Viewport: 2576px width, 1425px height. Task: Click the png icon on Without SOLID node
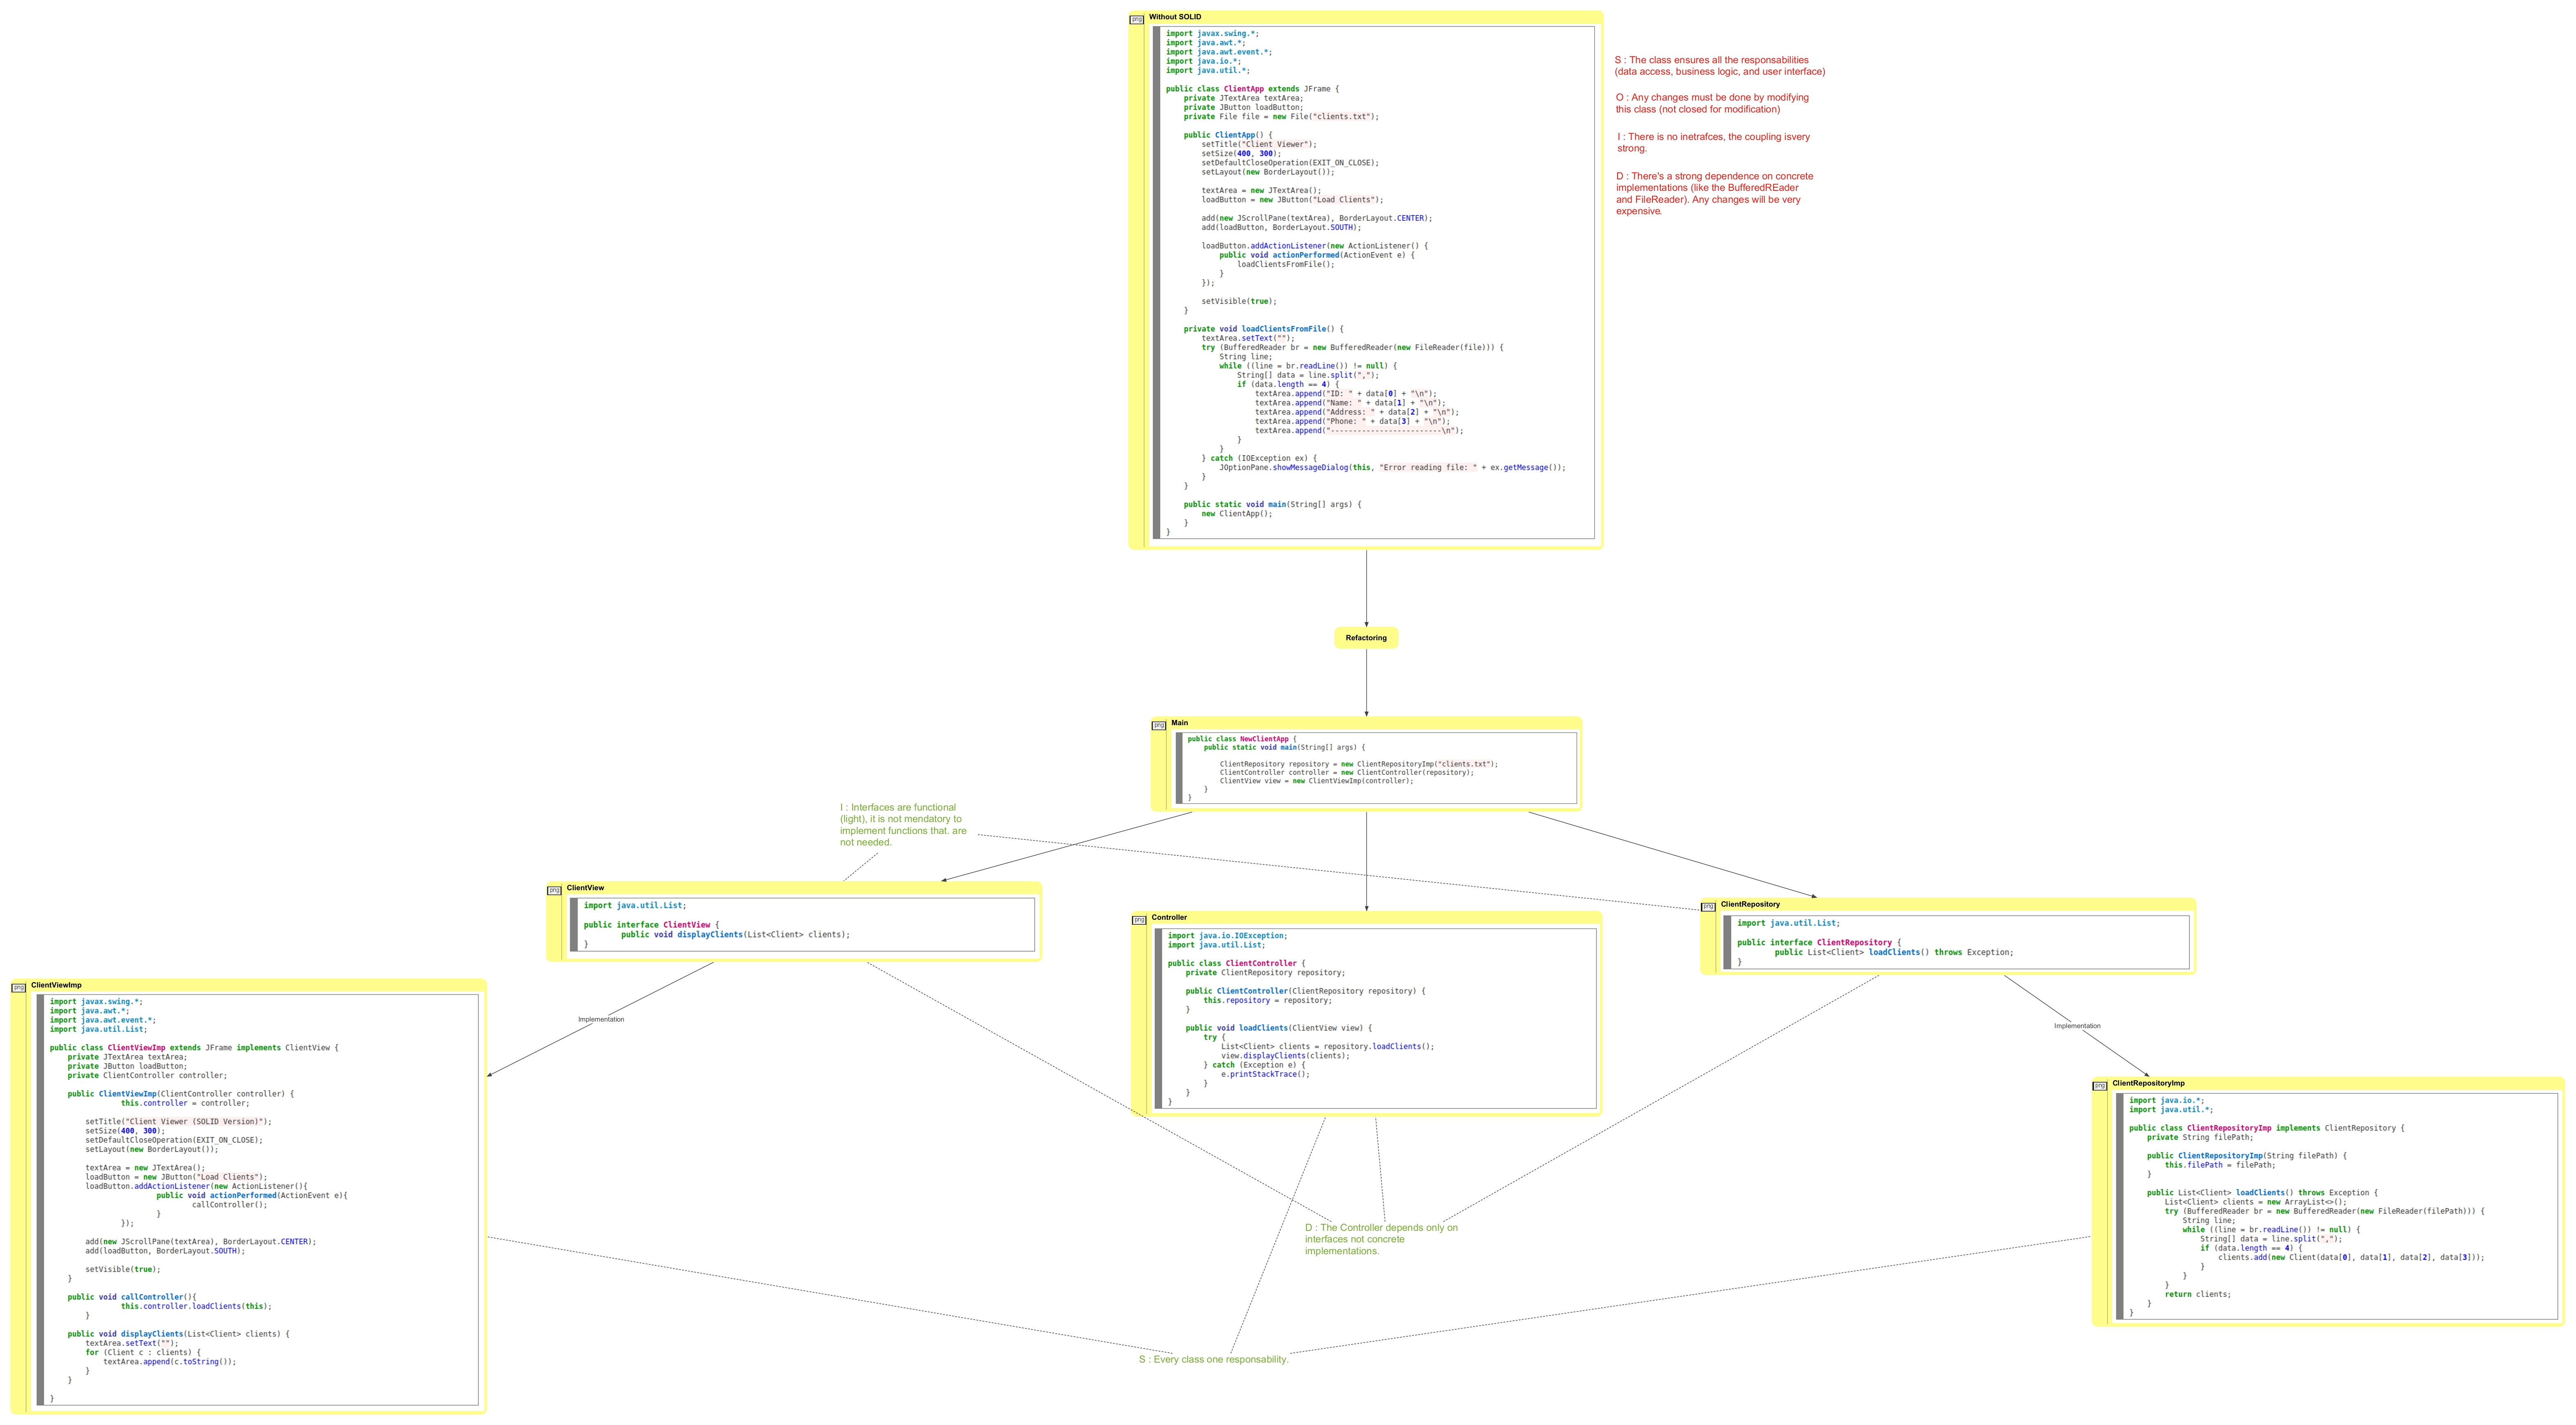pos(1137,20)
